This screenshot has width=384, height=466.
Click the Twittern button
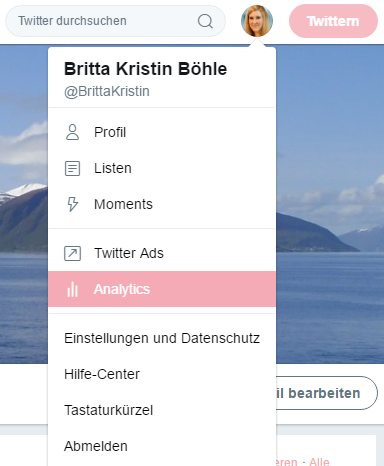tap(333, 21)
